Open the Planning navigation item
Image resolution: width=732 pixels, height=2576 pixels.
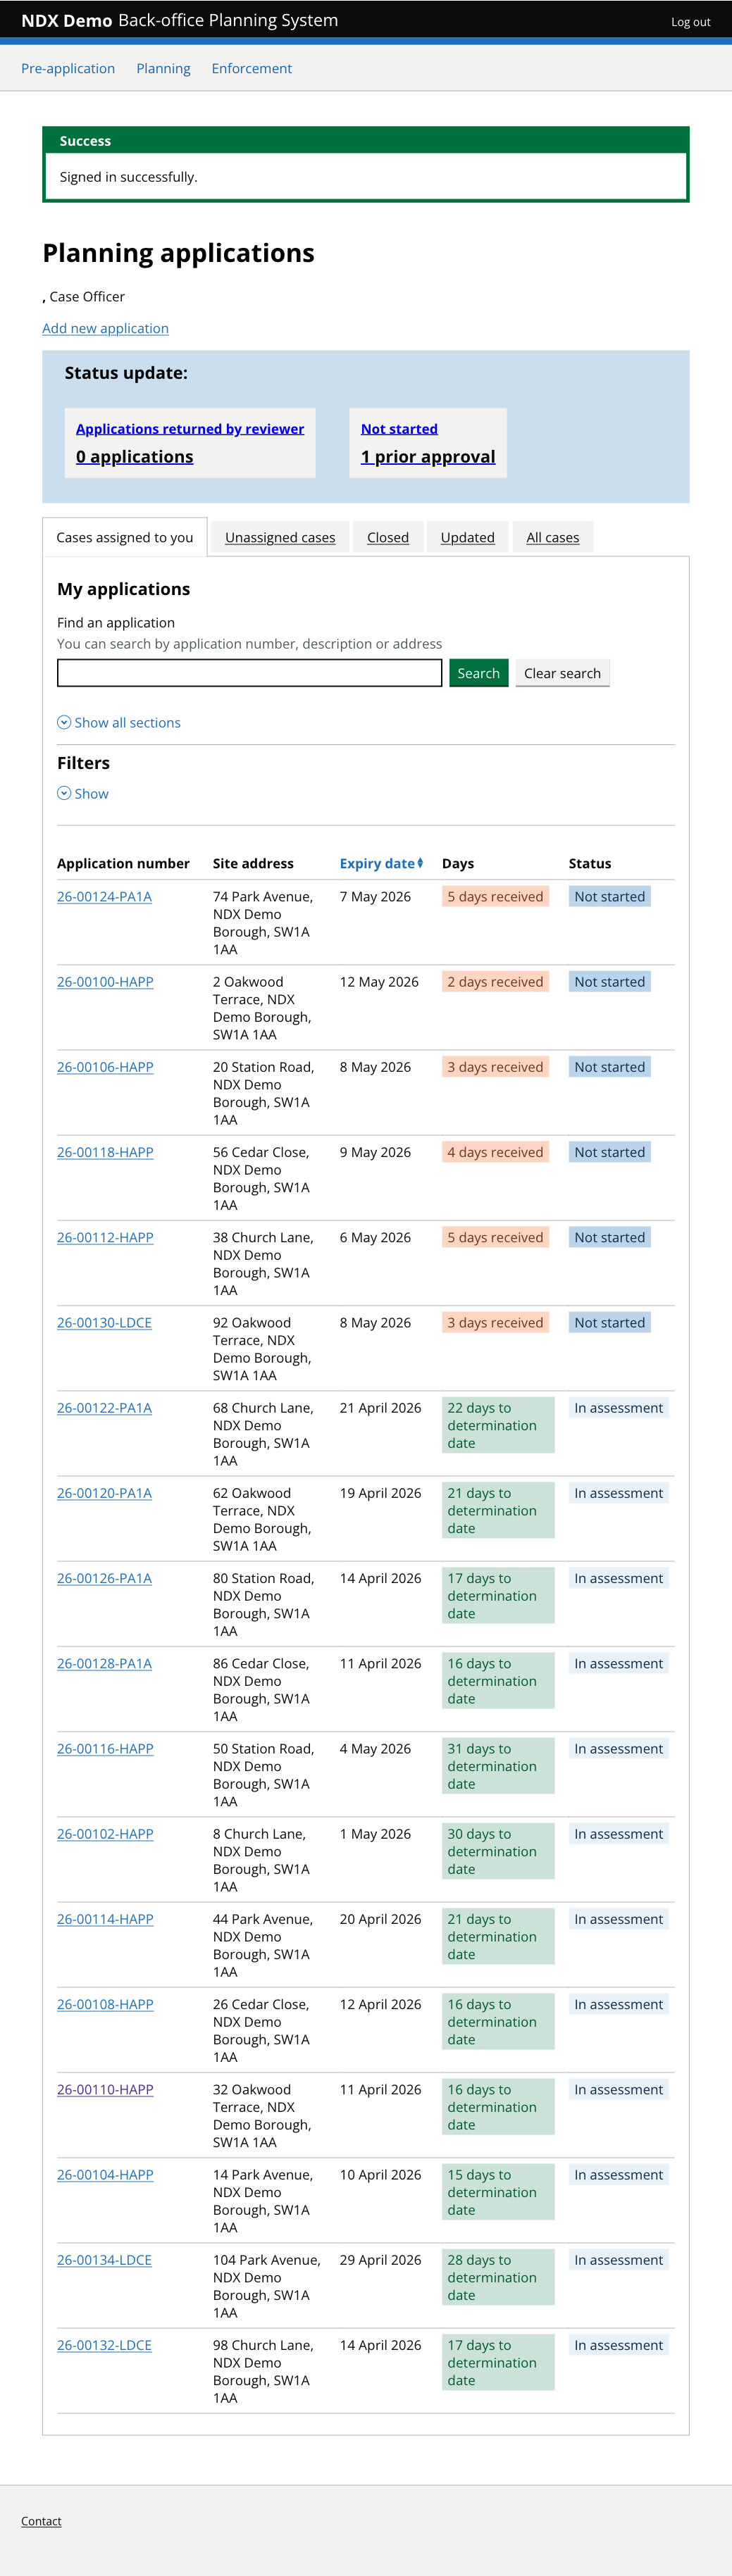pos(163,68)
